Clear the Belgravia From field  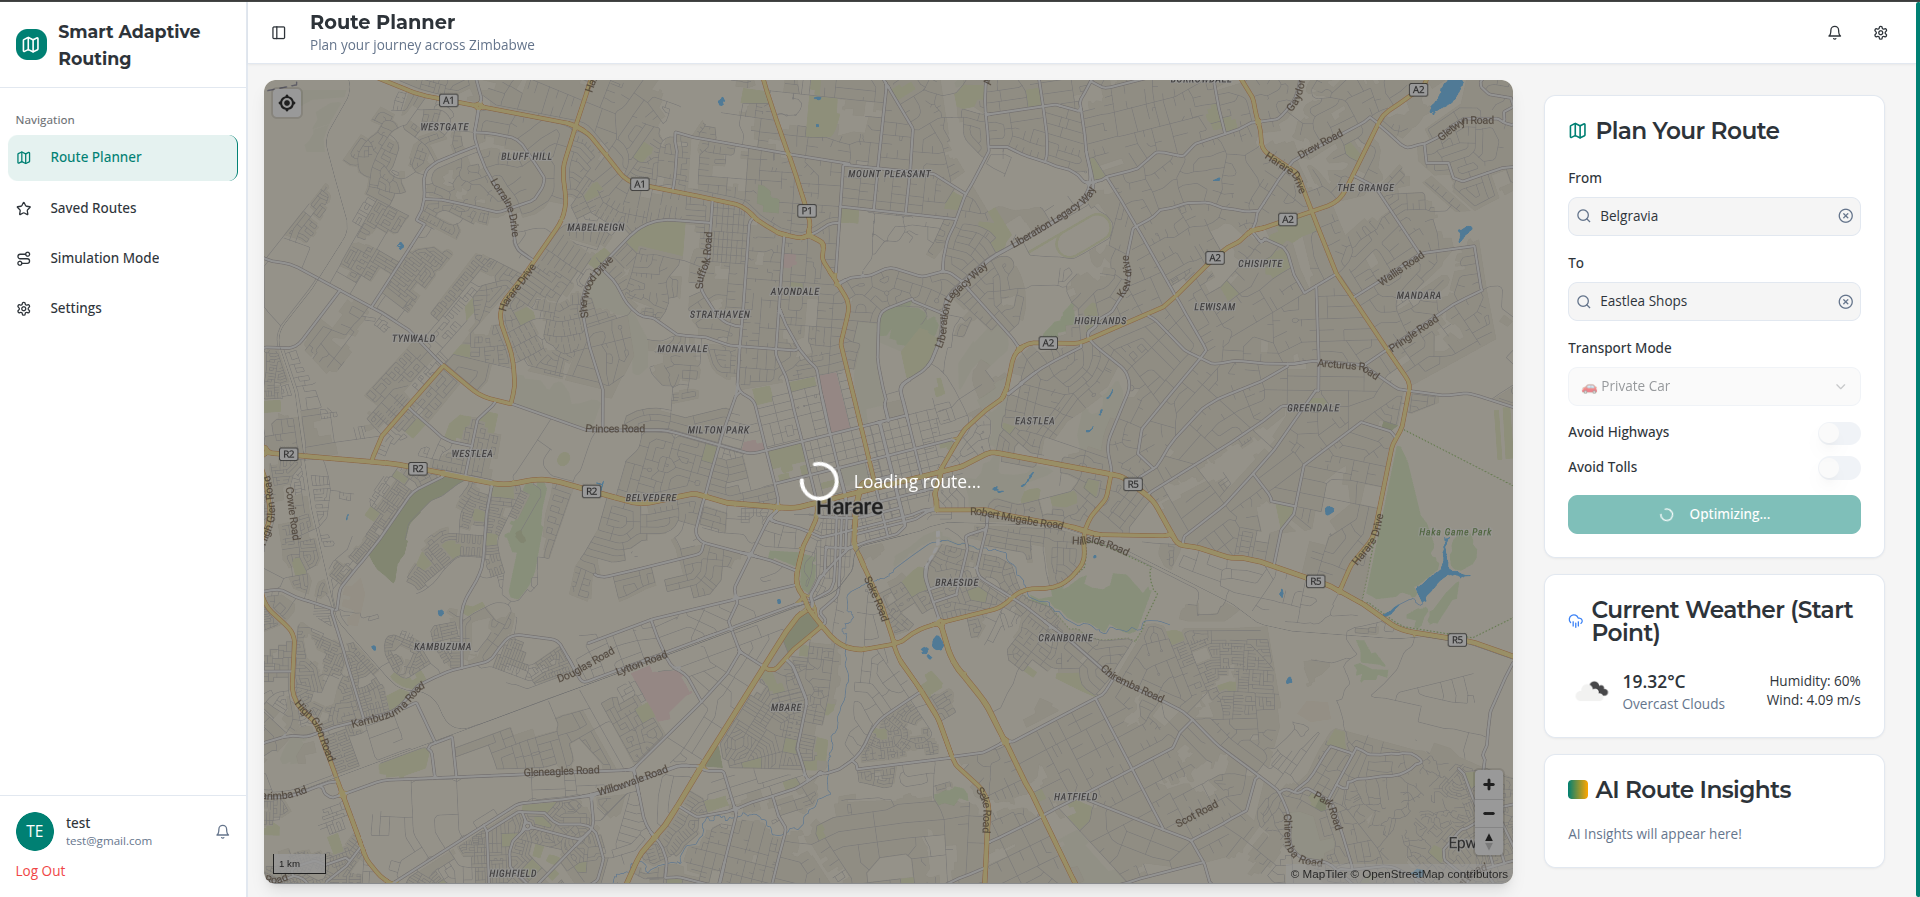pyautogui.click(x=1845, y=216)
